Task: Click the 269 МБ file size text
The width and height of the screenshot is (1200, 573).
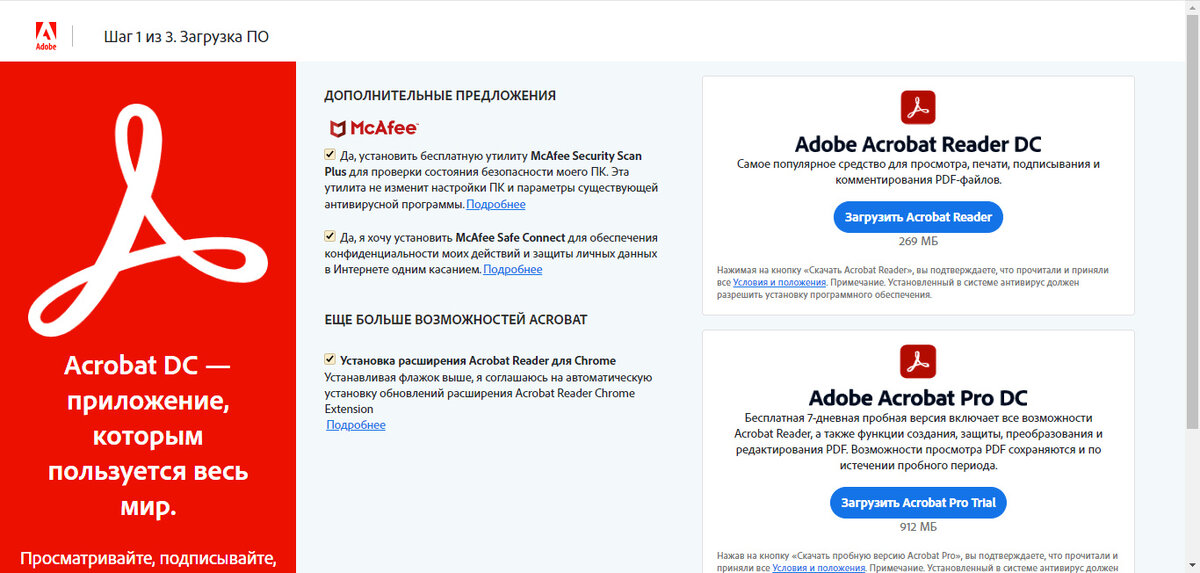Action: tap(918, 241)
